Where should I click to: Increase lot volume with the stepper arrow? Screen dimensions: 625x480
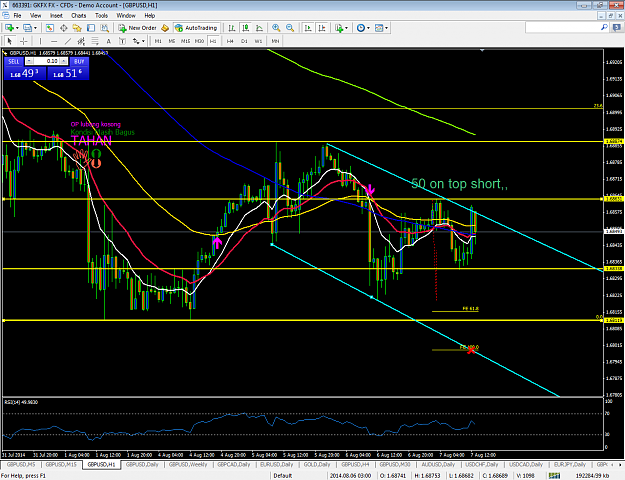(x=64, y=61)
